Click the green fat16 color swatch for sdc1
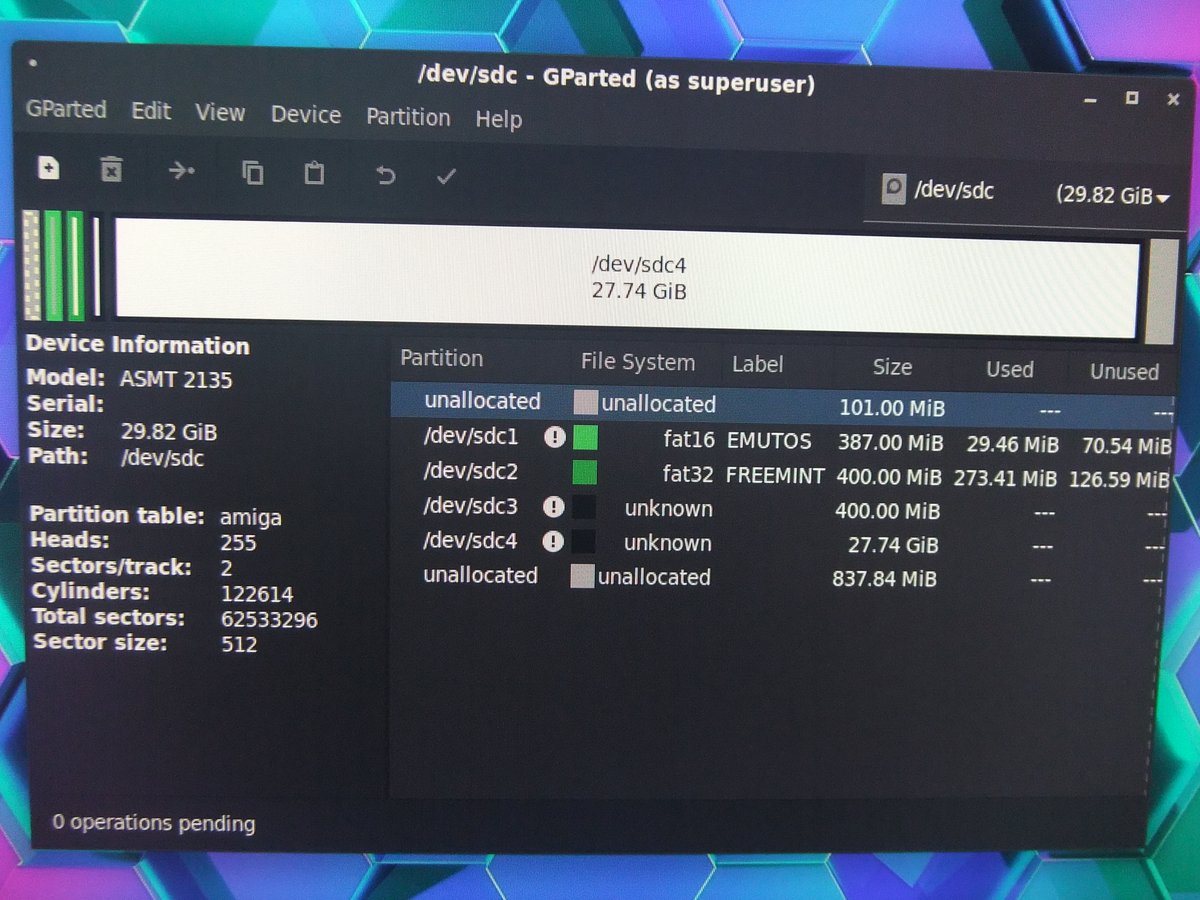This screenshot has height=900, width=1200. pyautogui.click(x=585, y=438)
